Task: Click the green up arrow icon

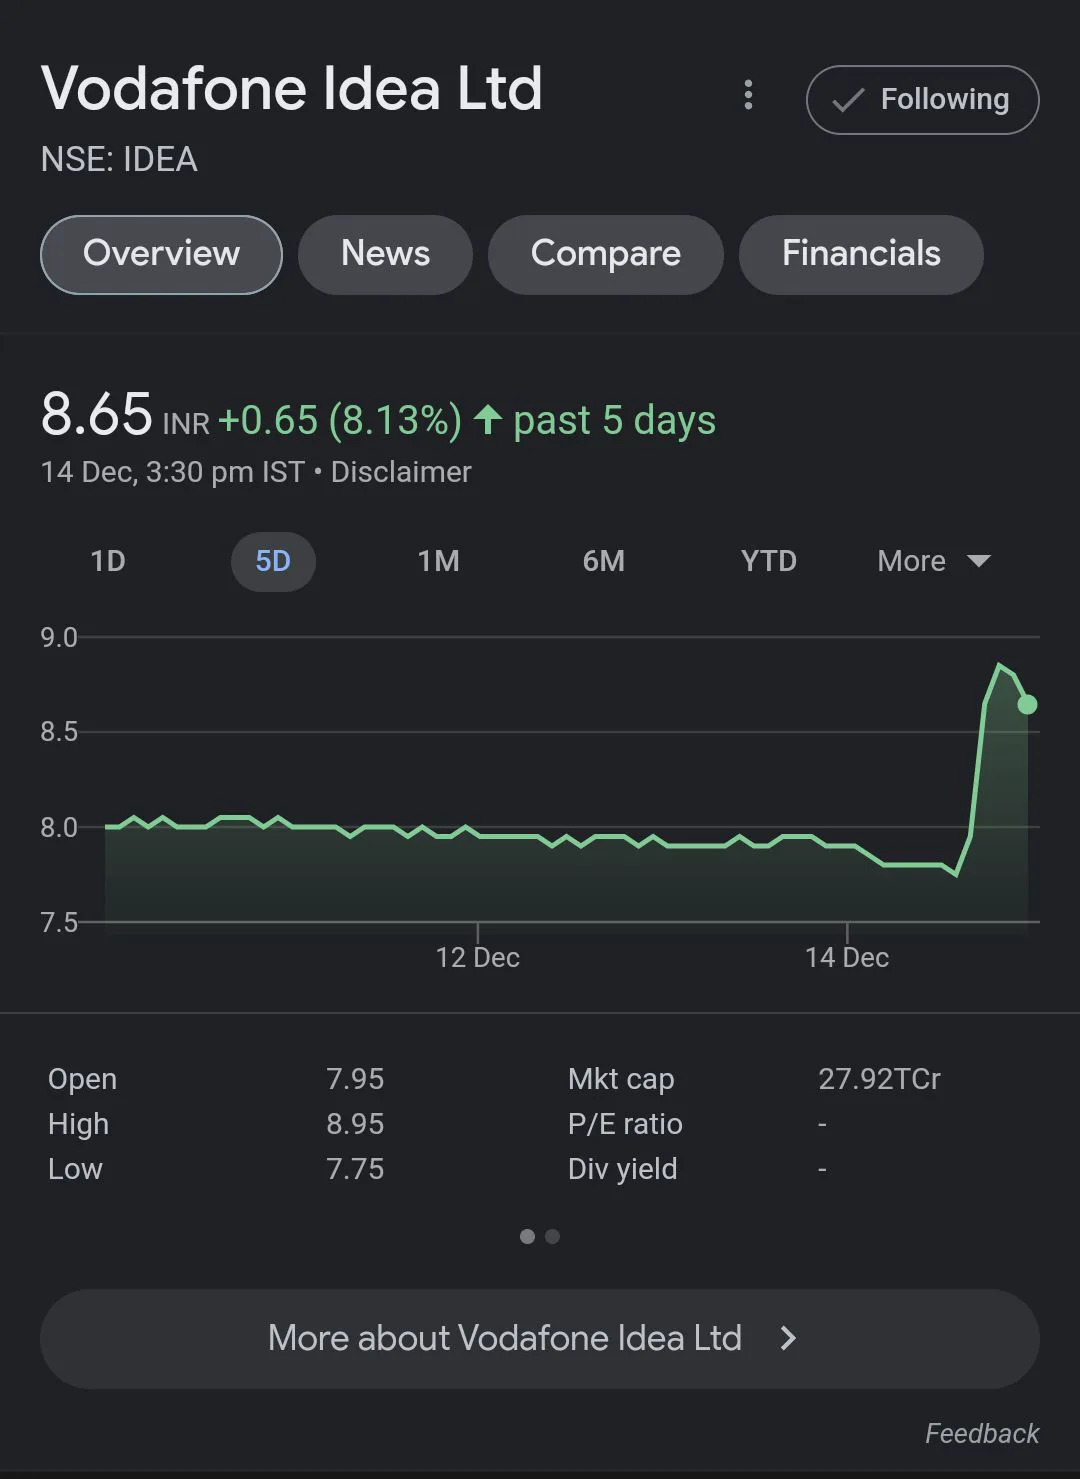Action: [487, 419]
